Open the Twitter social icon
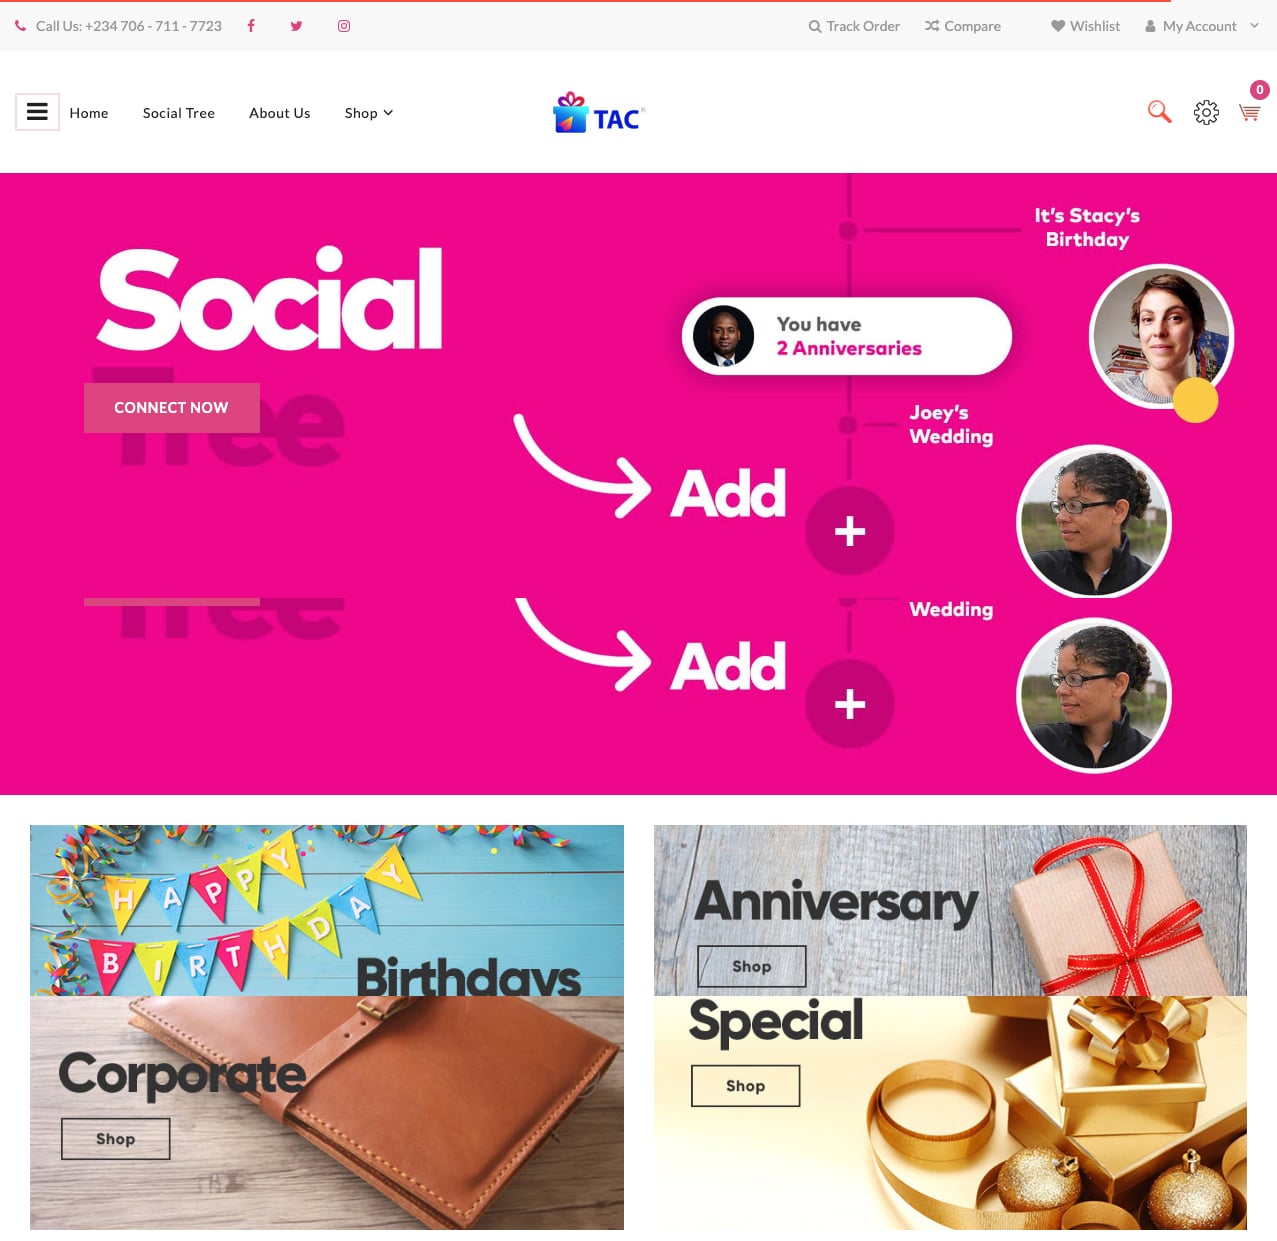The image size is (1277, 1241). [296, 26]
